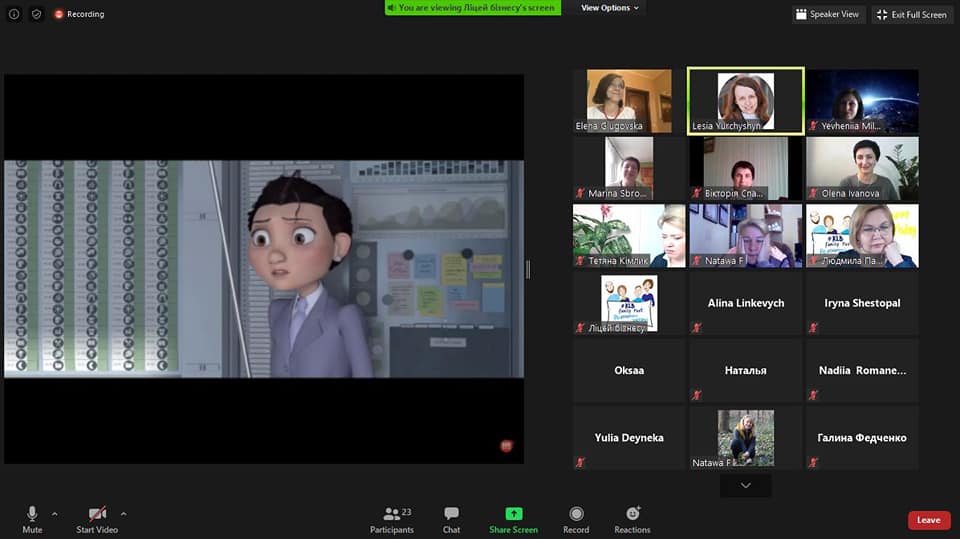The image size is (960, 539).
Task: Click the green Share Screen icon
Action: [514, 513]
